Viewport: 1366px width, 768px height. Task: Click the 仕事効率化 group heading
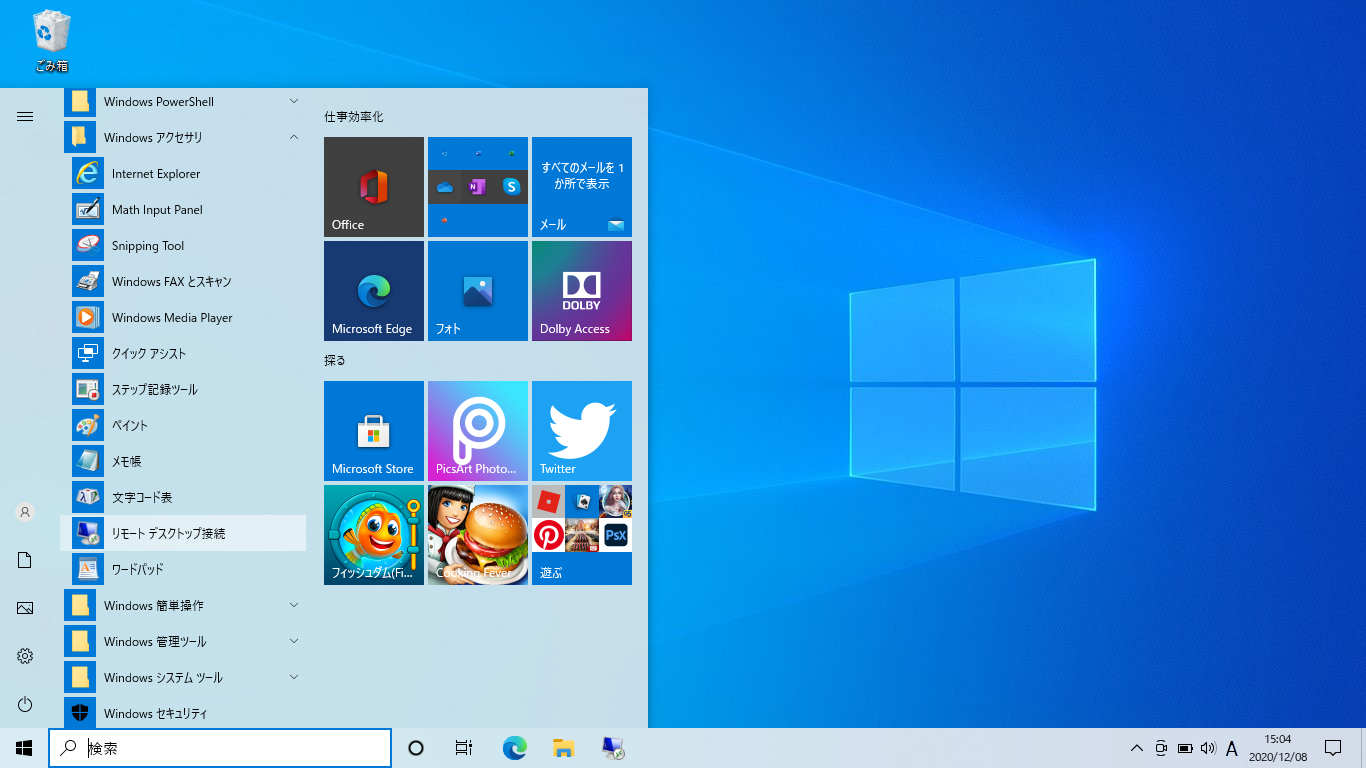(x=354, y=117)
